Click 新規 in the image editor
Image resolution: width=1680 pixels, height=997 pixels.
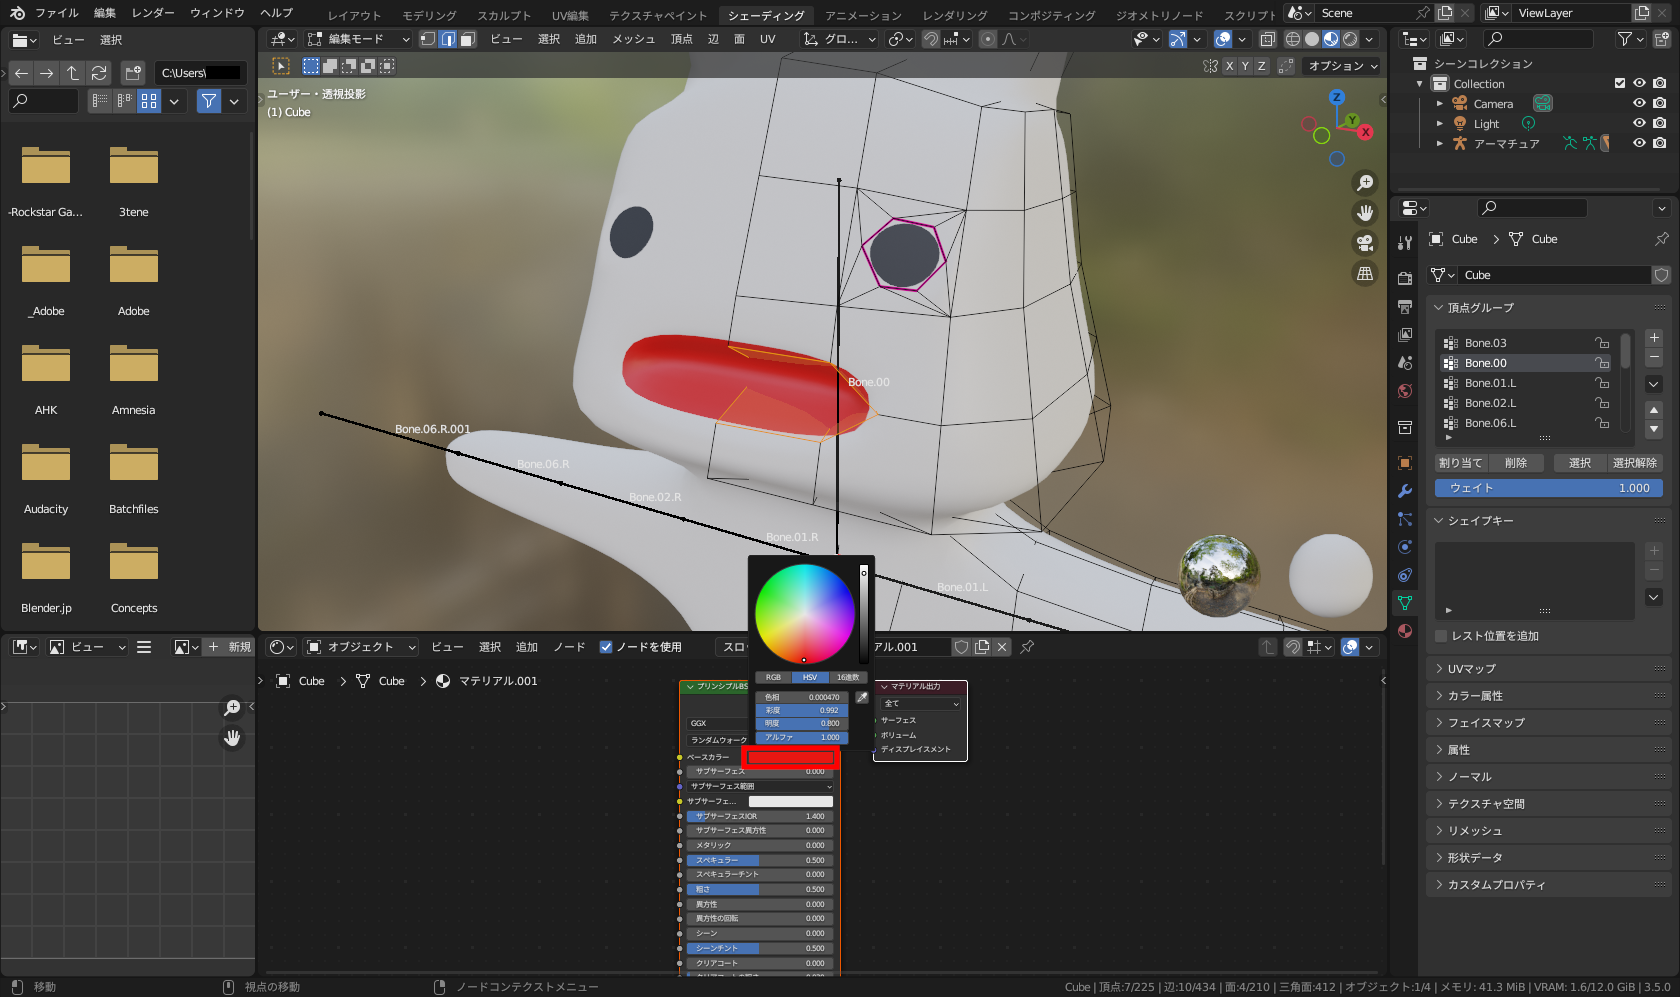[x=229, y=647]
